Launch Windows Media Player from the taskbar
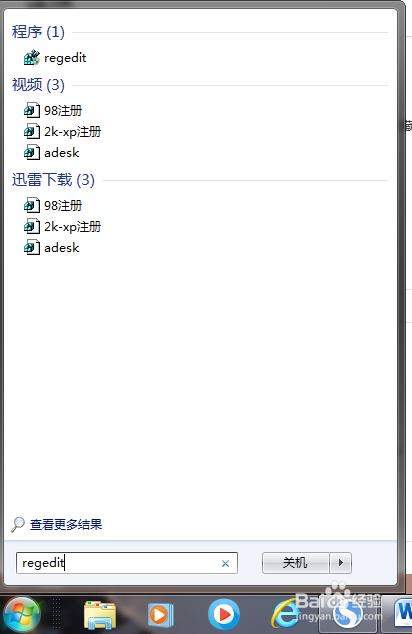412x634 pixels. point(161,615)
